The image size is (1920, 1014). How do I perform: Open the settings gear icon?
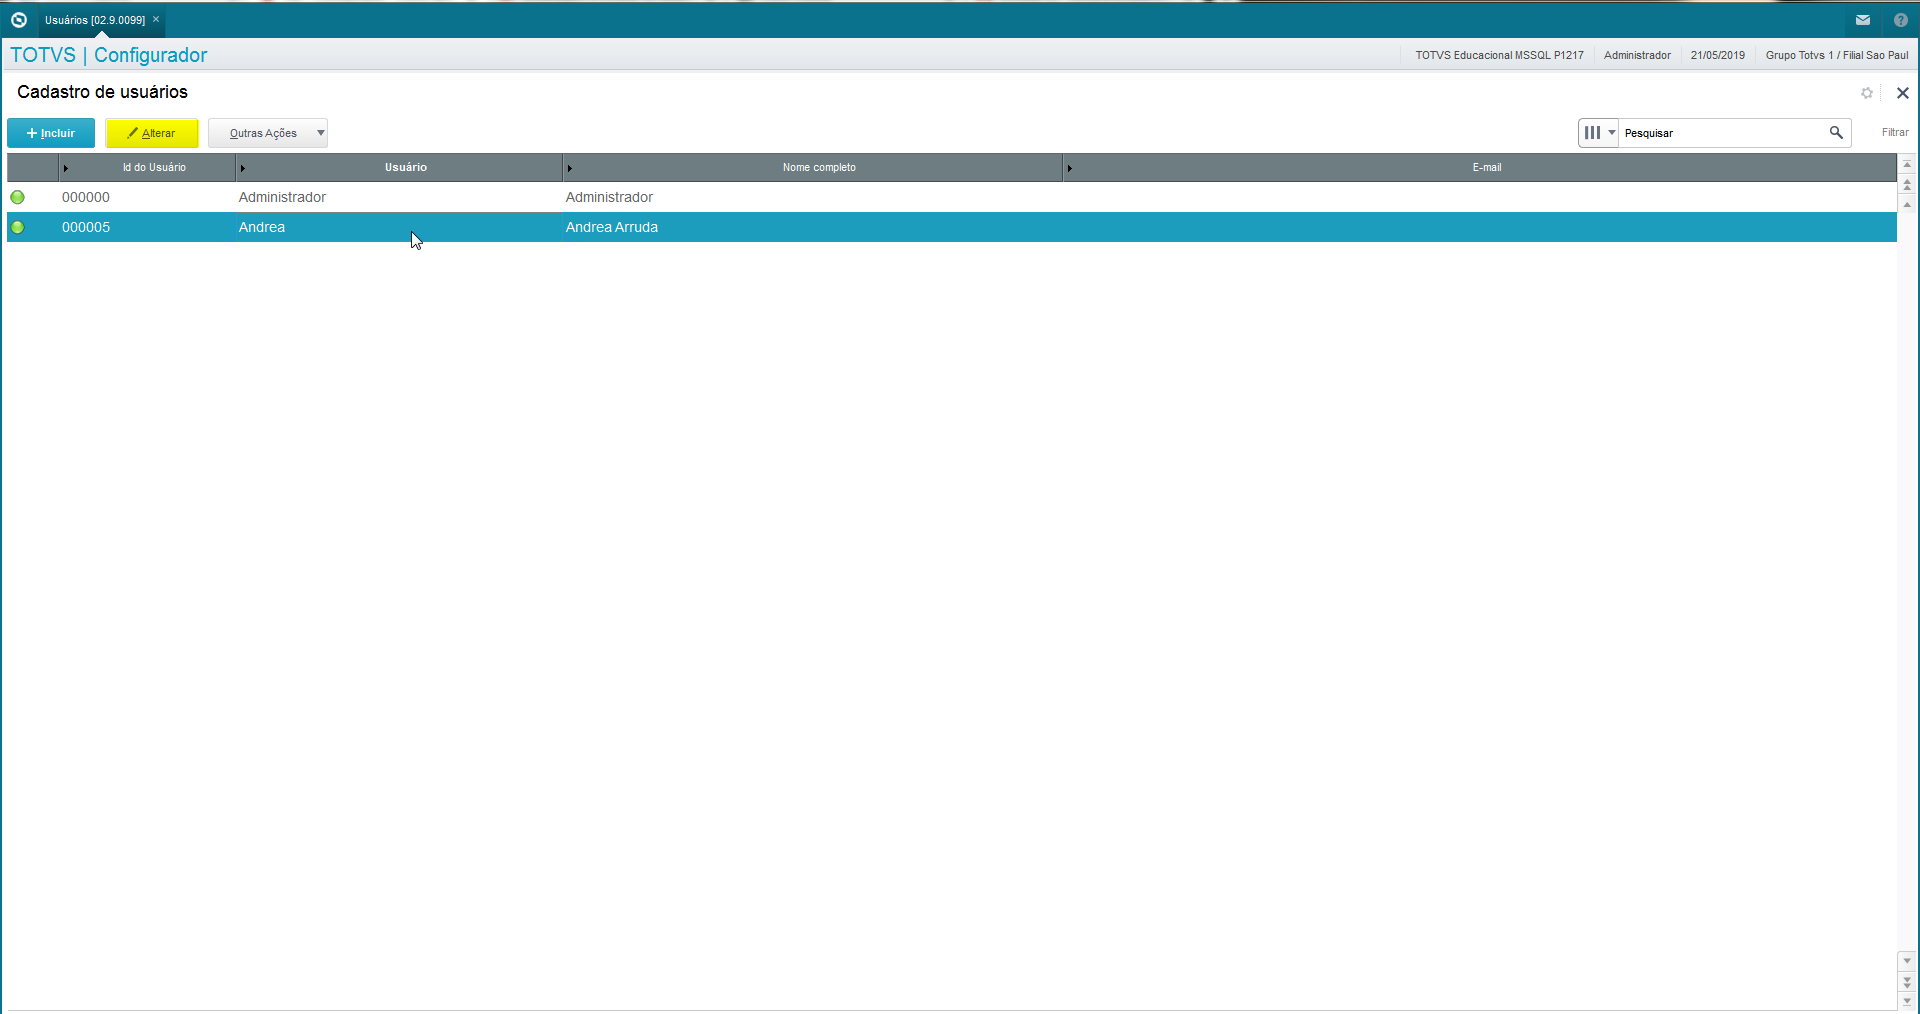coord(1867,93)
